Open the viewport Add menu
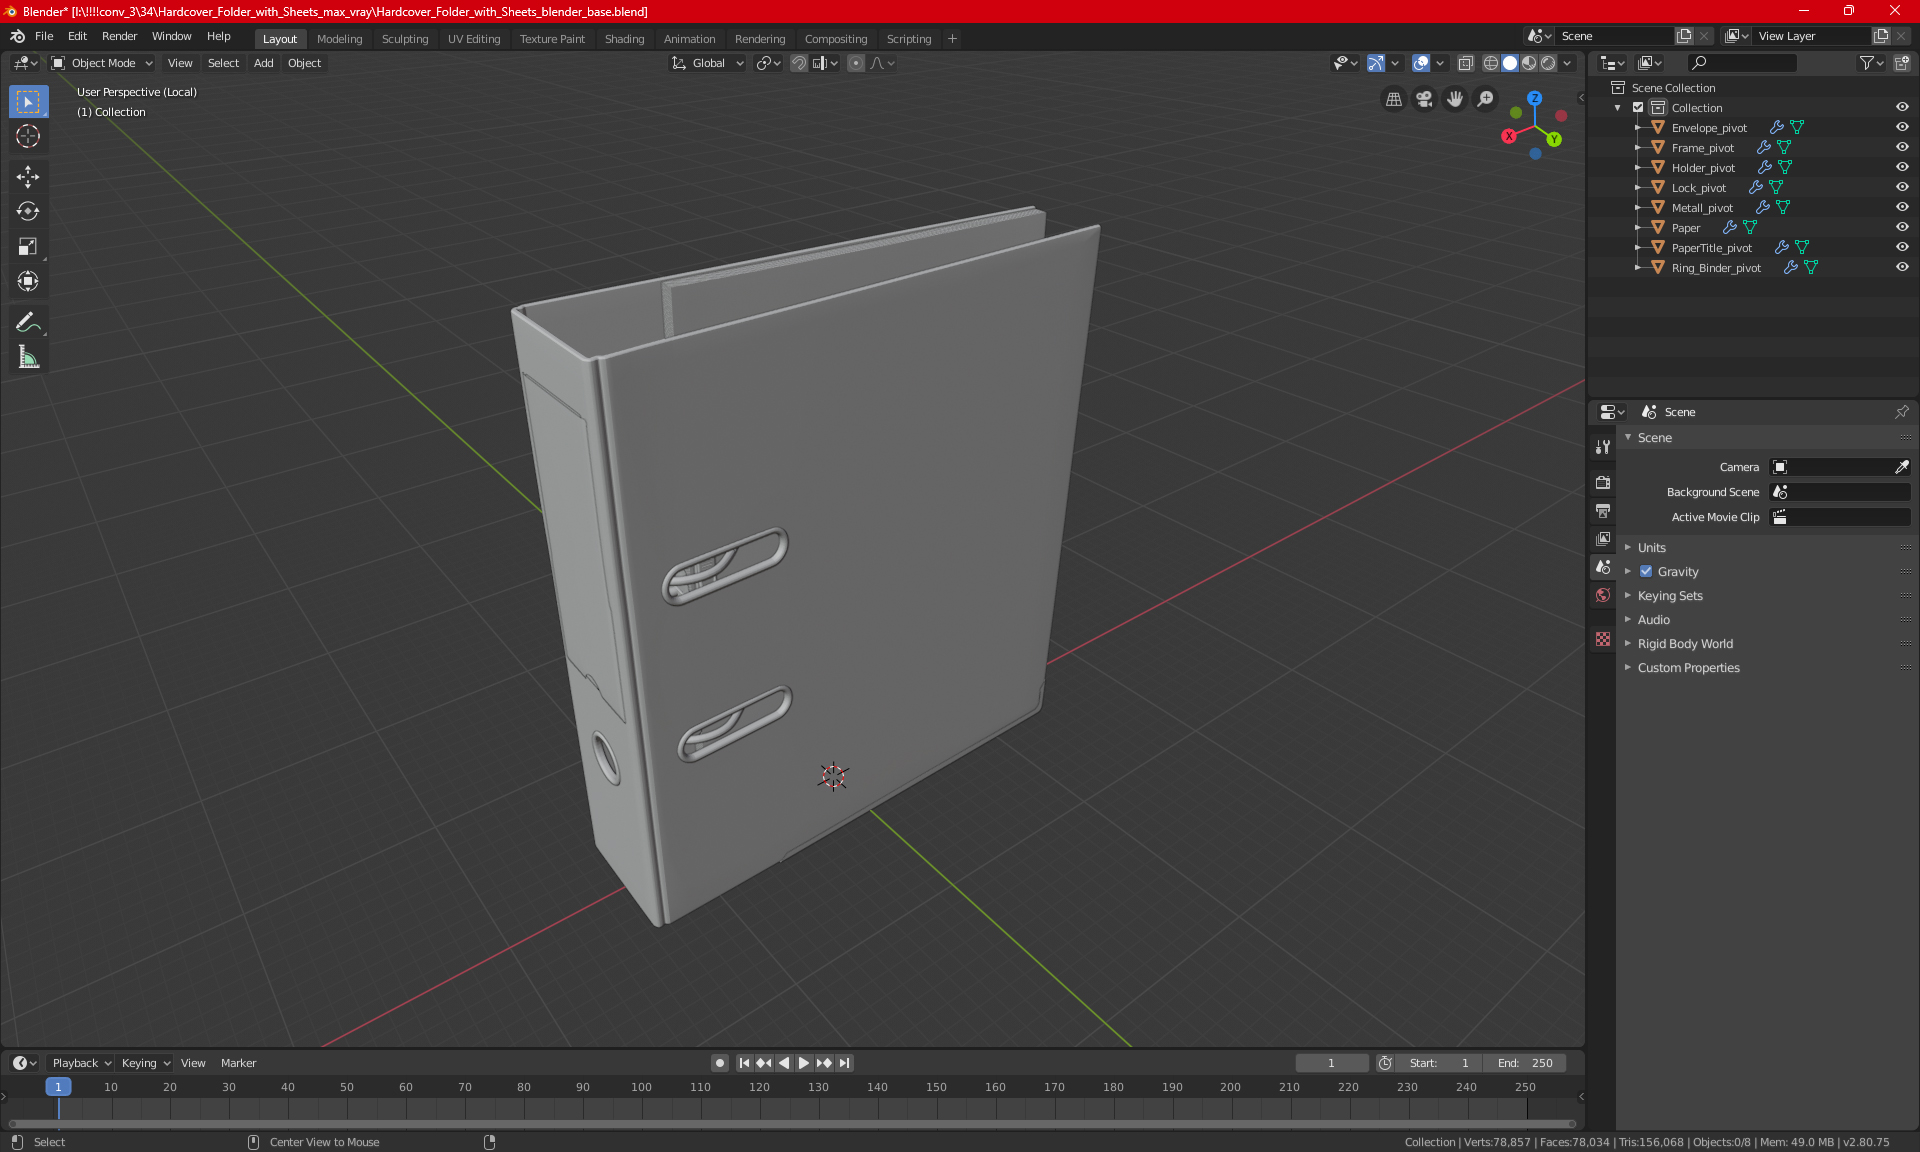The image size is (1920, 1152). [263, 63]
